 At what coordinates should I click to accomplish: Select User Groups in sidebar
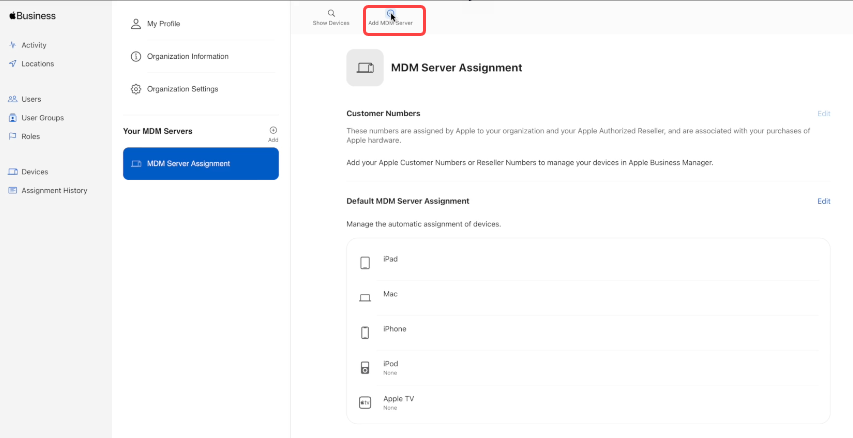click(42, 118)
